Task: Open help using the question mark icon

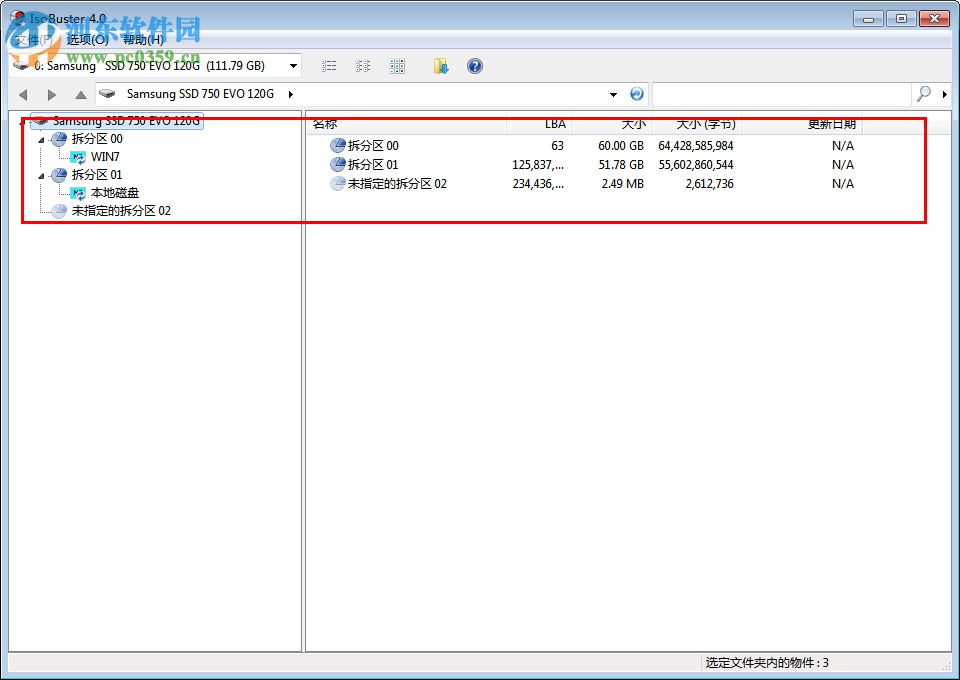Action: click(475, 66)
